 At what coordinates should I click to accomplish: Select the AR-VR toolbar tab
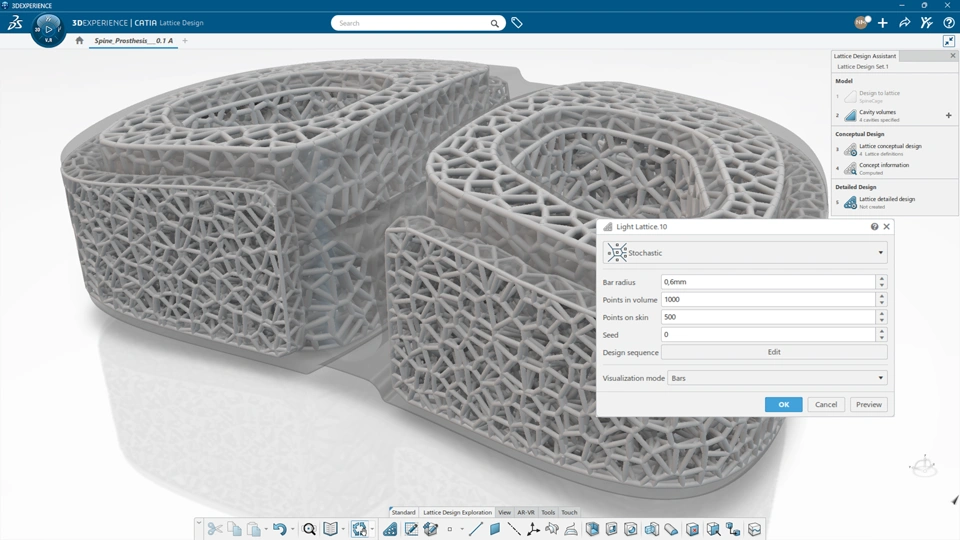point(526,512)
